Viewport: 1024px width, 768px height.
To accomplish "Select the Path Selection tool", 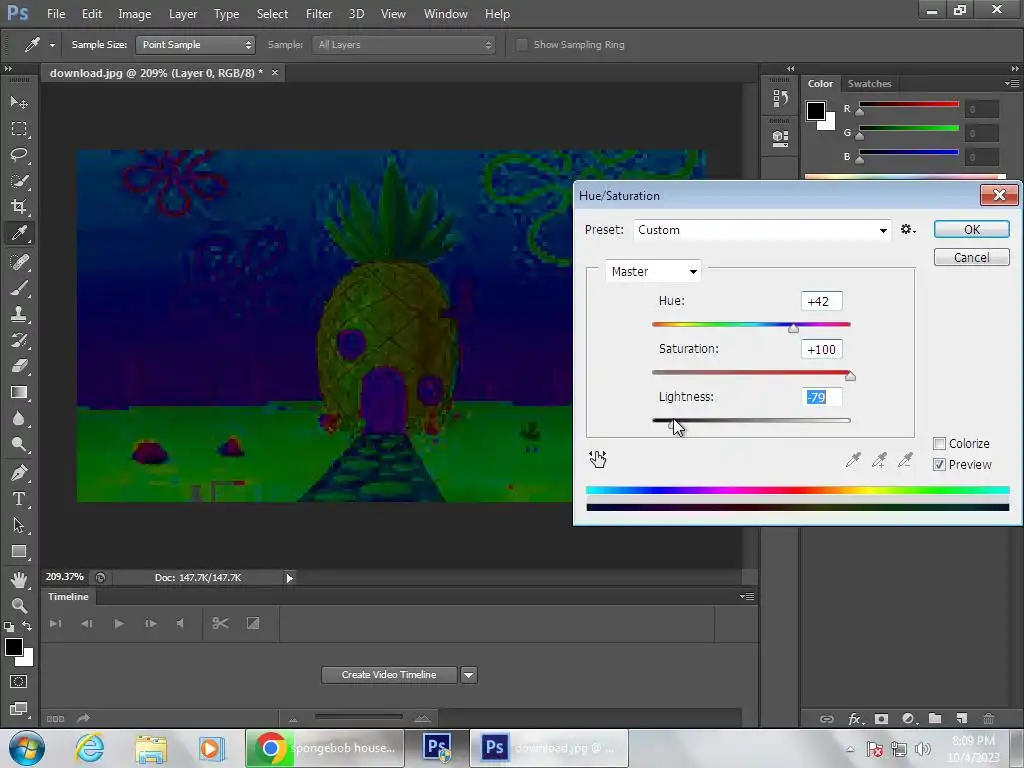I will [x=19, y=525].
